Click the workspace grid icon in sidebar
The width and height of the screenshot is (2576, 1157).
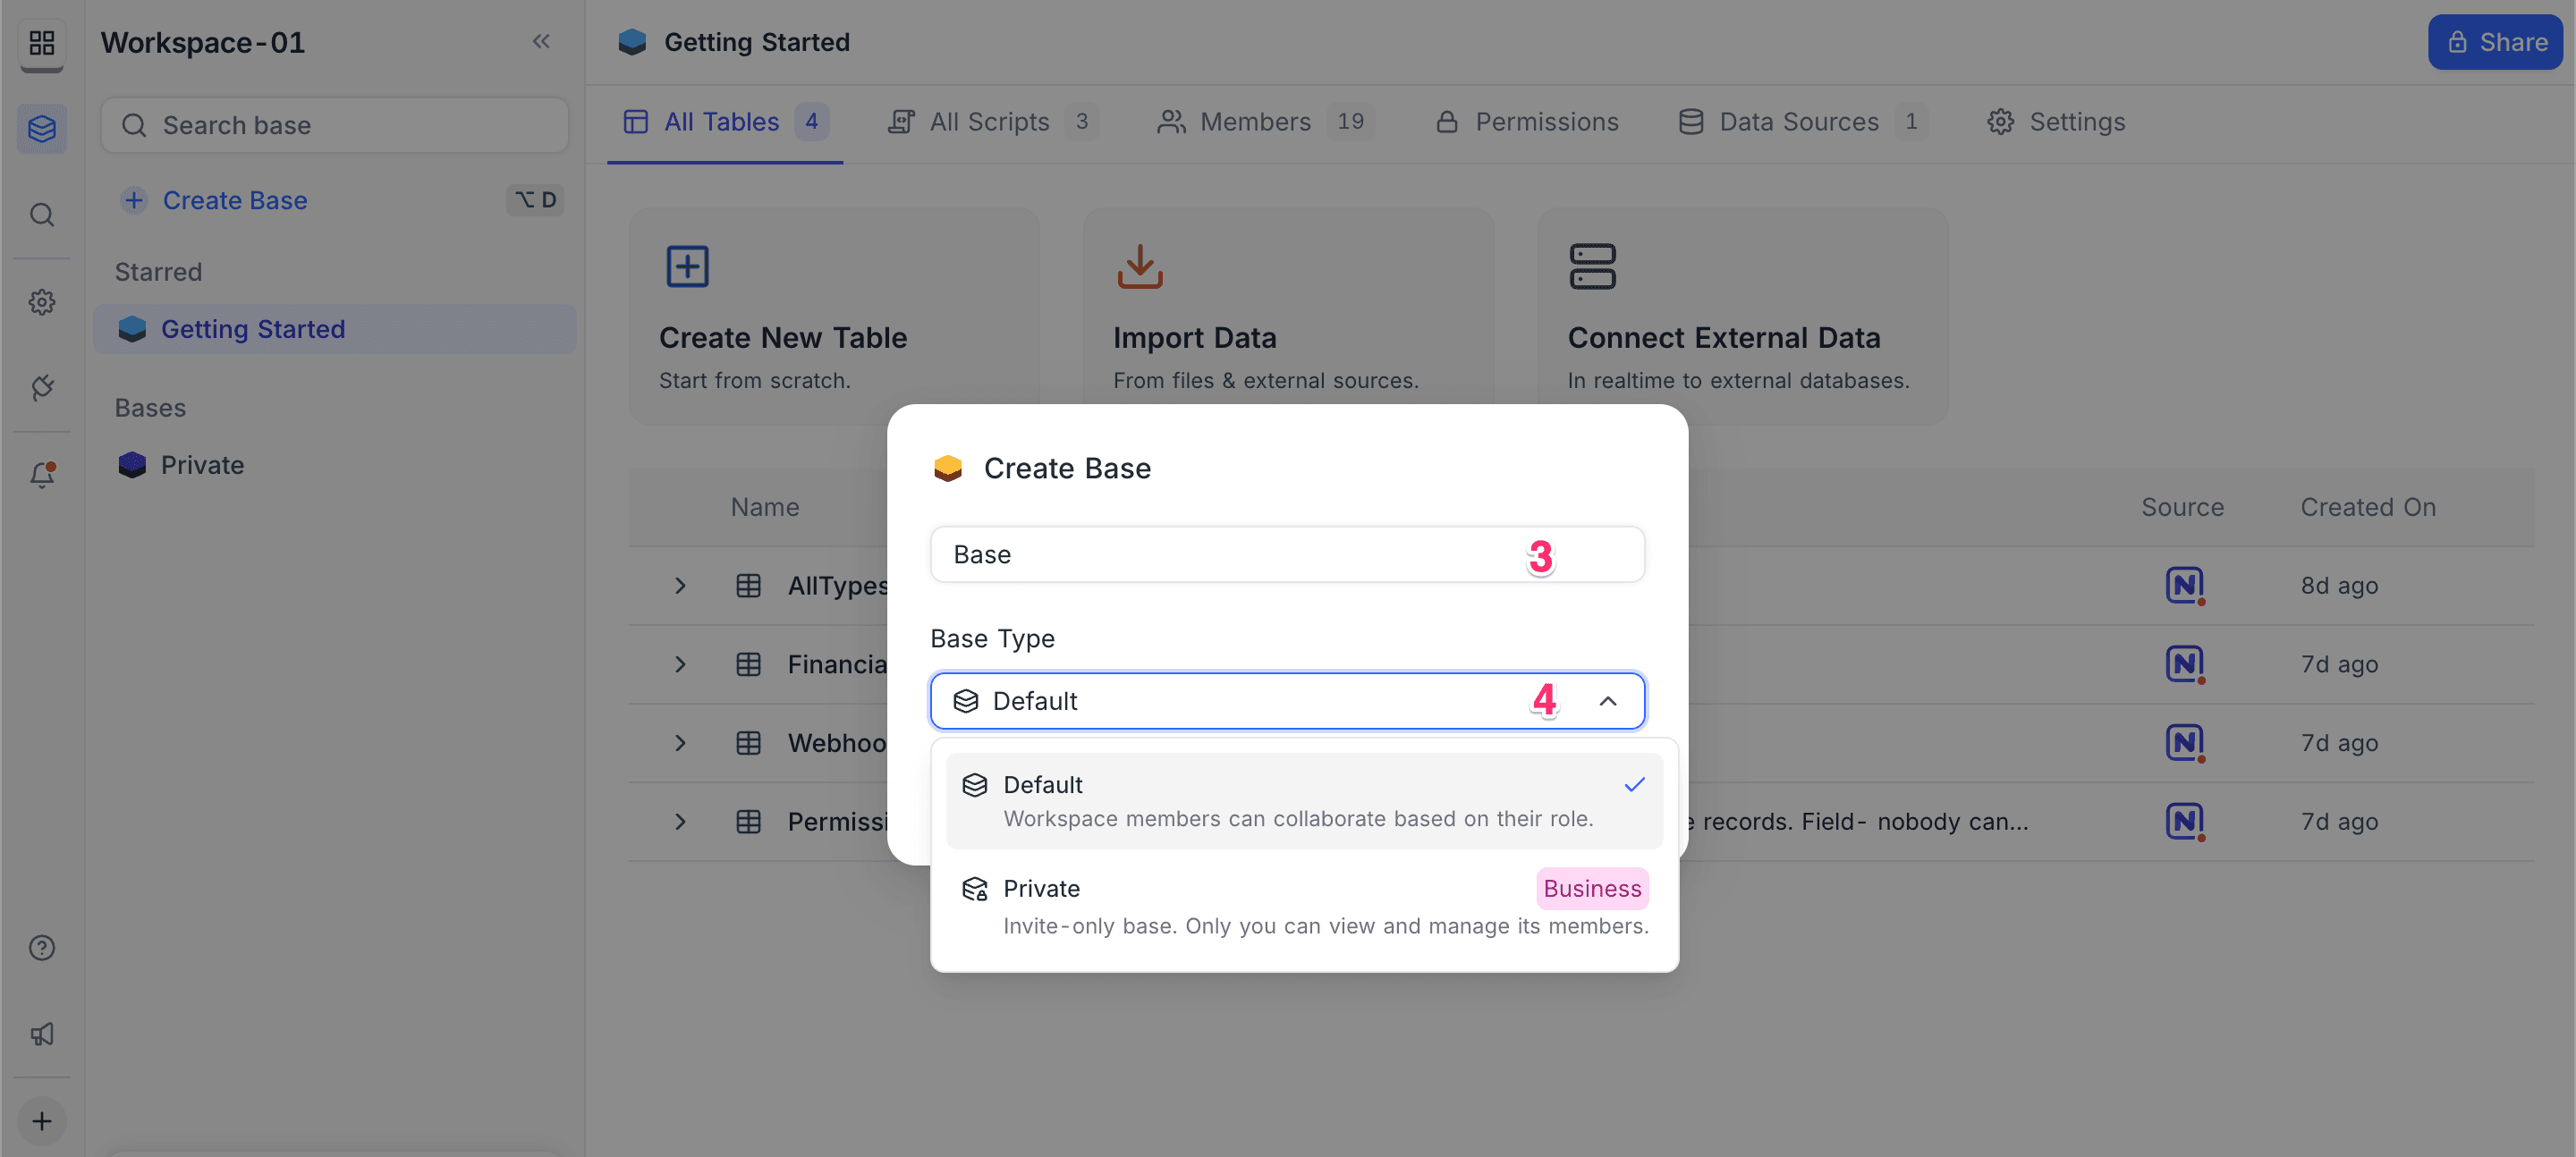(x=42, y=43)
